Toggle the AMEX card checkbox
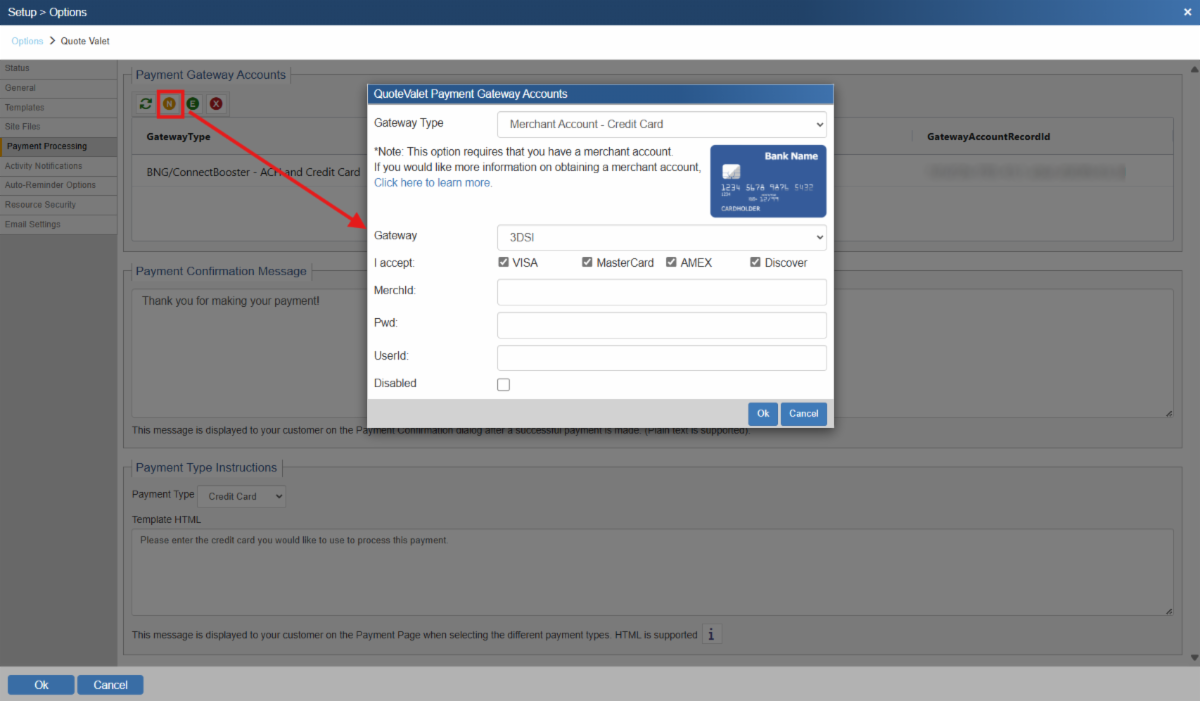The width and height of the screenshot is (1200, 701). coord(672,263)
